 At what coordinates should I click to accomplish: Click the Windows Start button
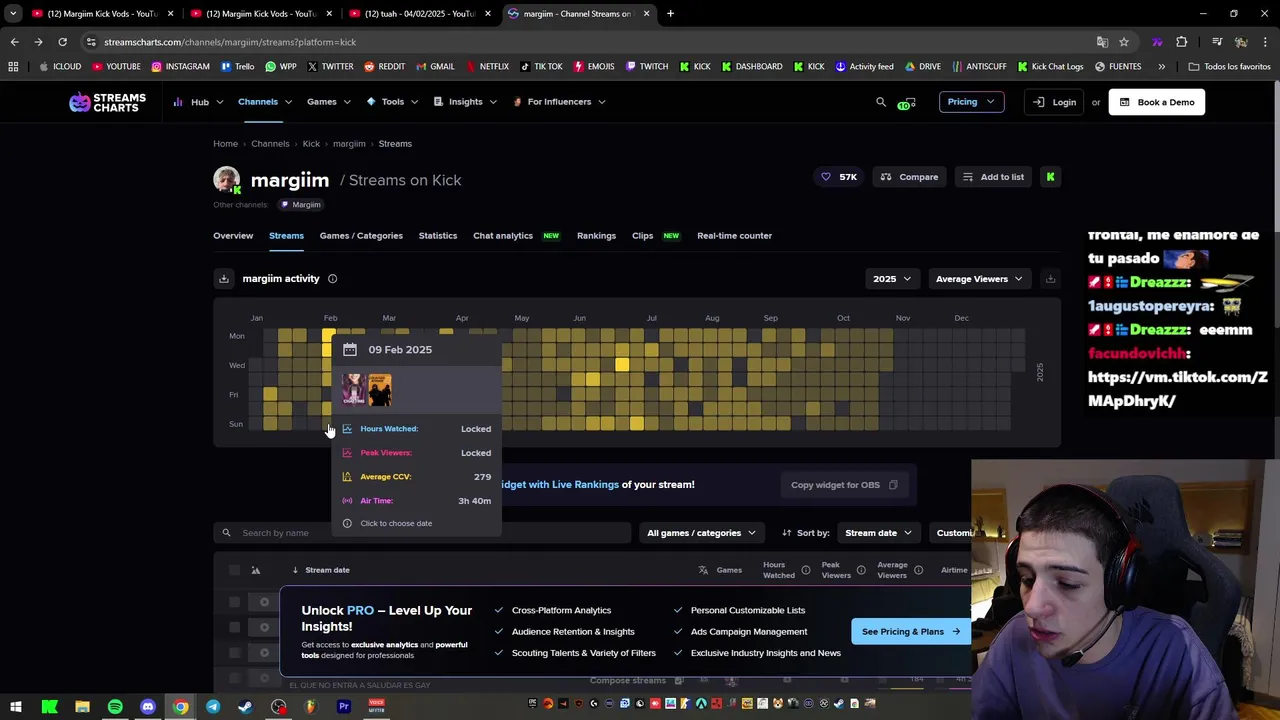pyautogui.click(x=16, y=707)
